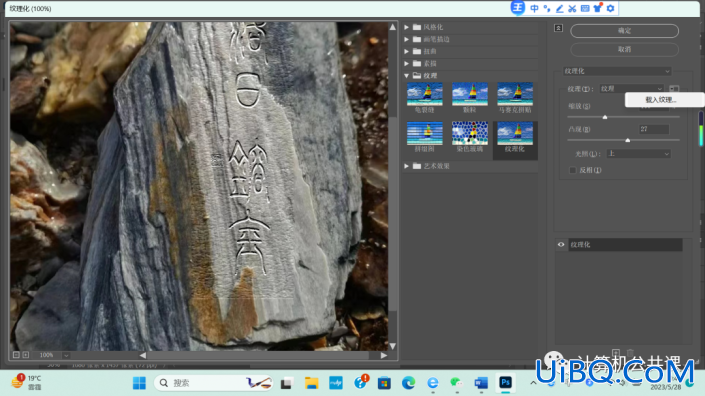705x396 pixels.
Task: Click IME 中 language mode icon
Action: (534, 8)
